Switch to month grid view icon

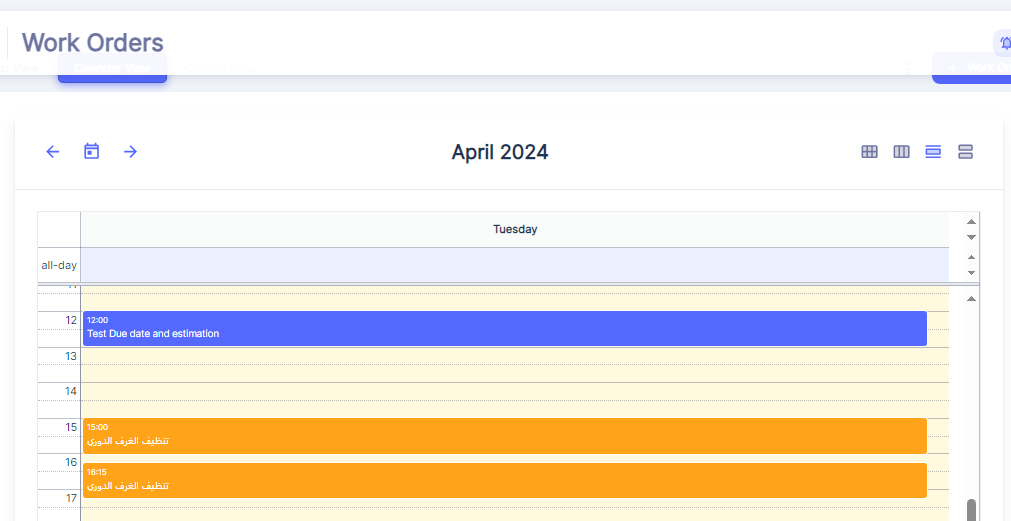(x=870, y=152)
